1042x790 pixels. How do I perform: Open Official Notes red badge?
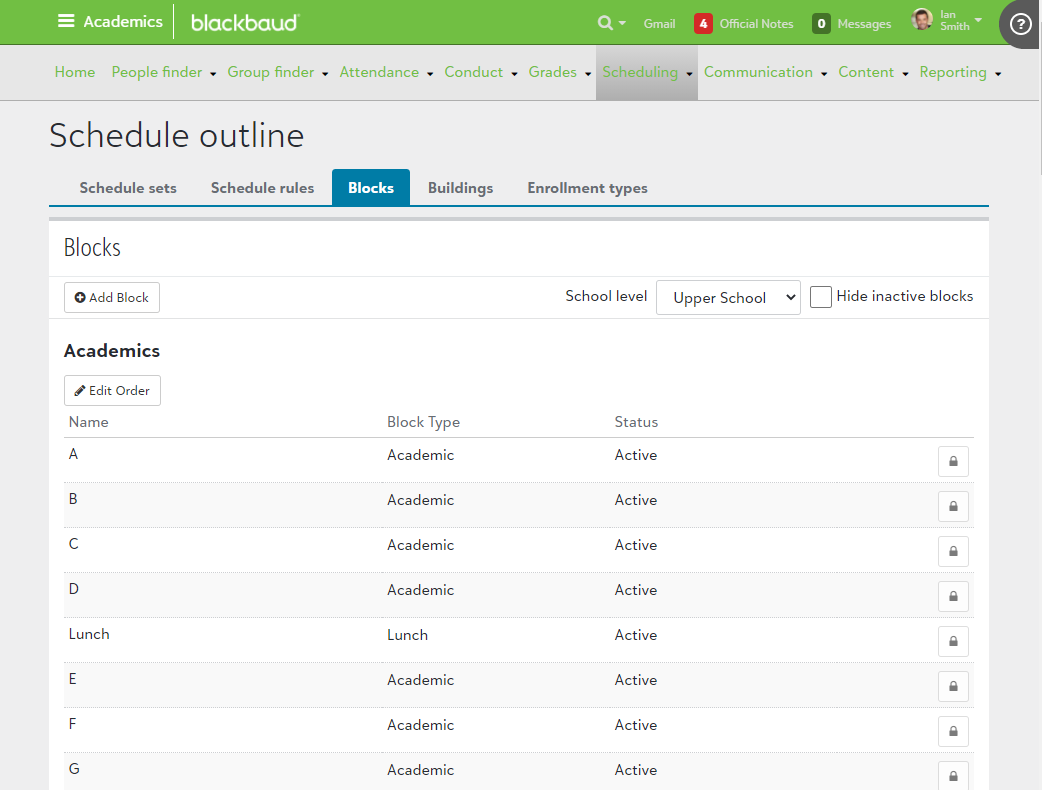(x=704, y=23)
